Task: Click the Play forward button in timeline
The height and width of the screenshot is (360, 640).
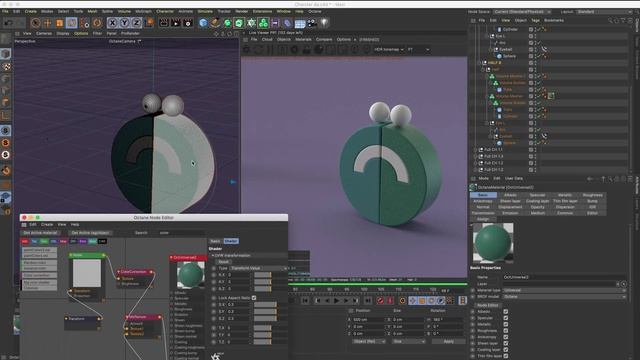Action: (336, 301)
